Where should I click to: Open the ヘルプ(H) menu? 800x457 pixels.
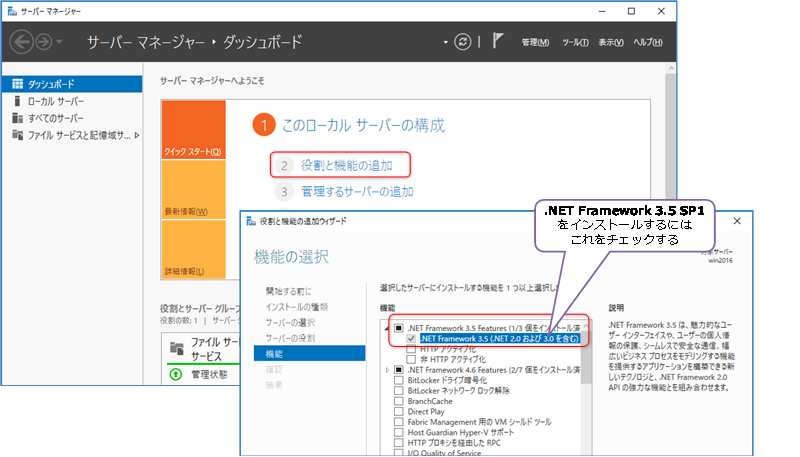tap(647, 42)
